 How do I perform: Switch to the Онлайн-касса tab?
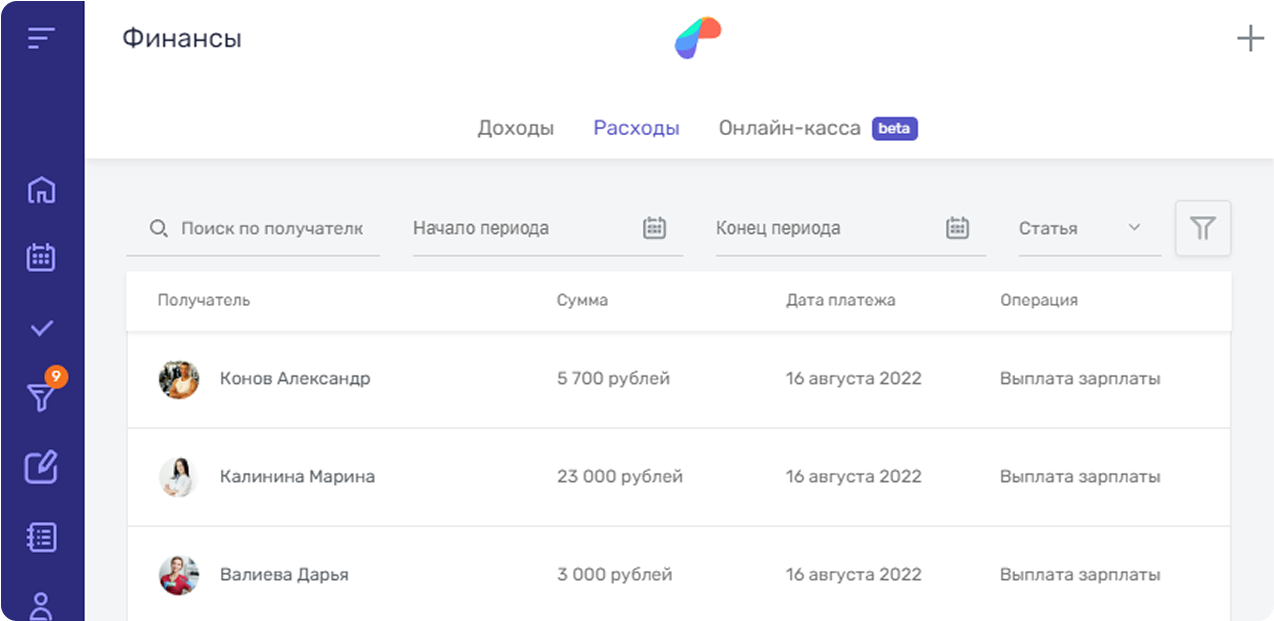coord(789,128)
